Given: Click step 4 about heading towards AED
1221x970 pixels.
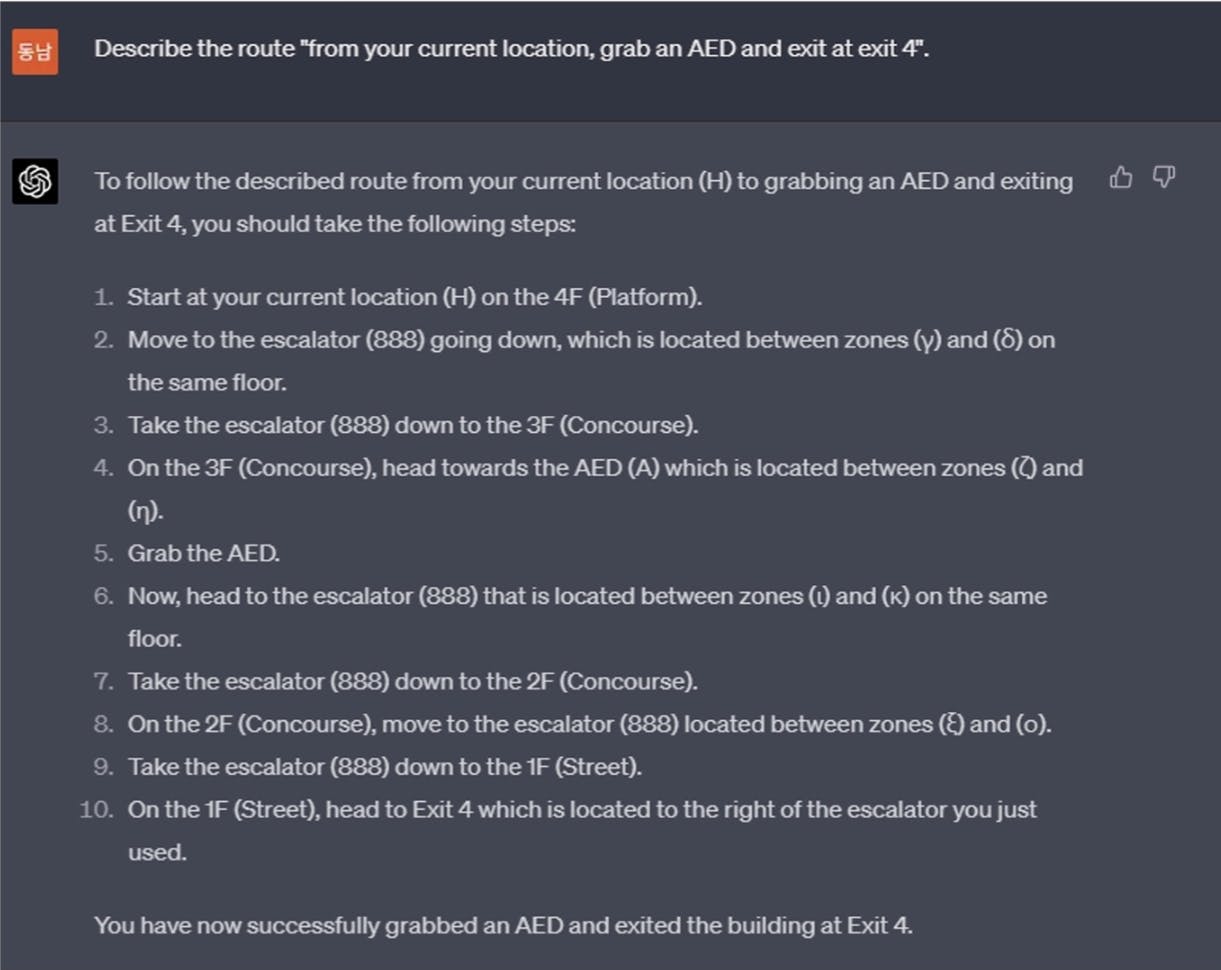Looking at the screenshot, I should pos(604,468).
